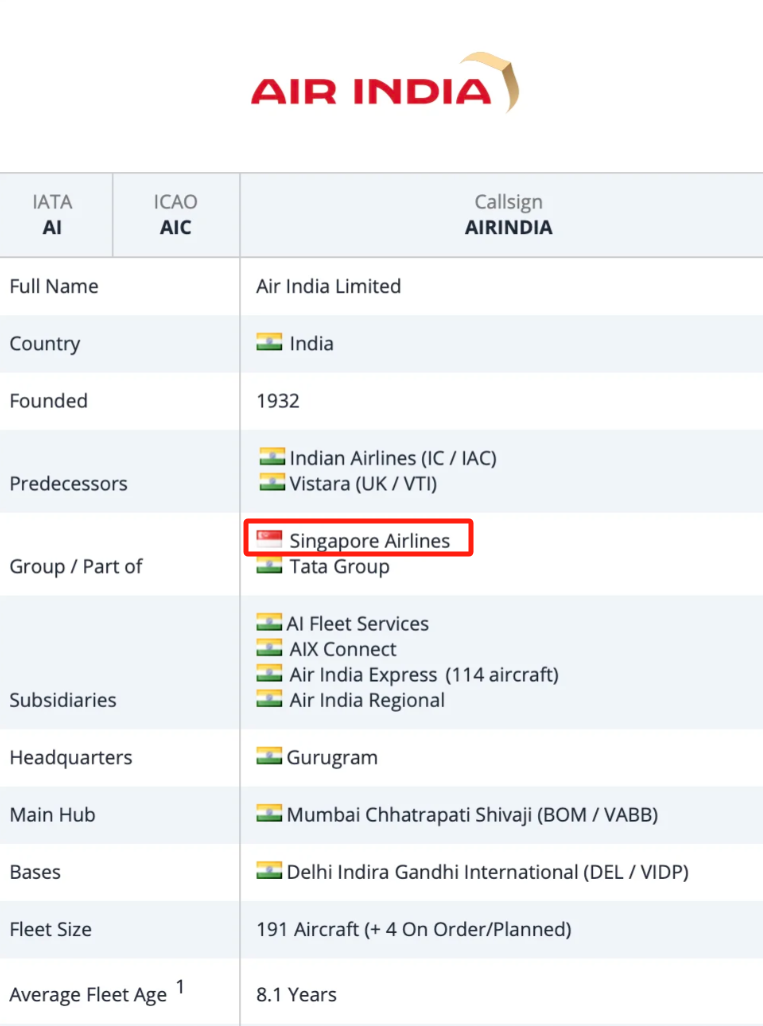The image size is (763, 1026).
Task: Click the flag next to Tata Group
Action: click(x=269, y=565)
